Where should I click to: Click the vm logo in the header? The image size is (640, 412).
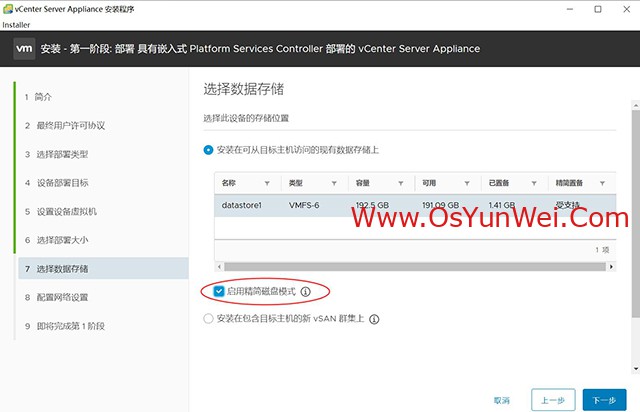(x=24, y=49)
